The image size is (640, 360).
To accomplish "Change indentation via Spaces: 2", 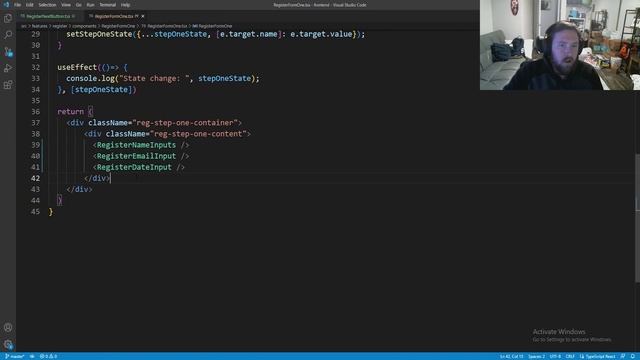I will pos(536,356).
